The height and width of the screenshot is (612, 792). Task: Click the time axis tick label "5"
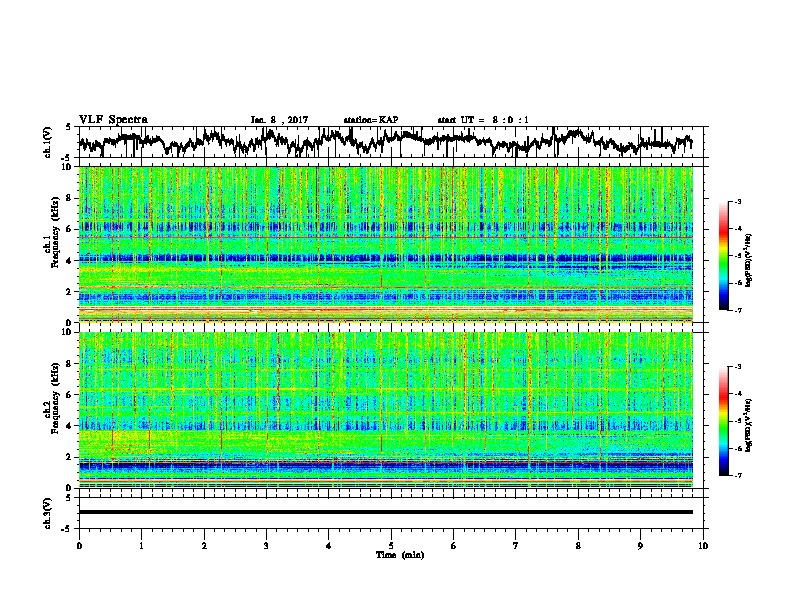coord(391,546)
